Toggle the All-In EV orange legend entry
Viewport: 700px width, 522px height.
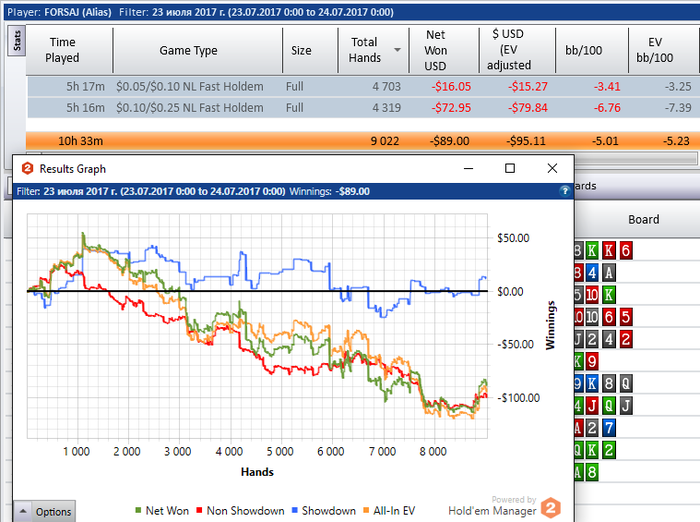389,510
